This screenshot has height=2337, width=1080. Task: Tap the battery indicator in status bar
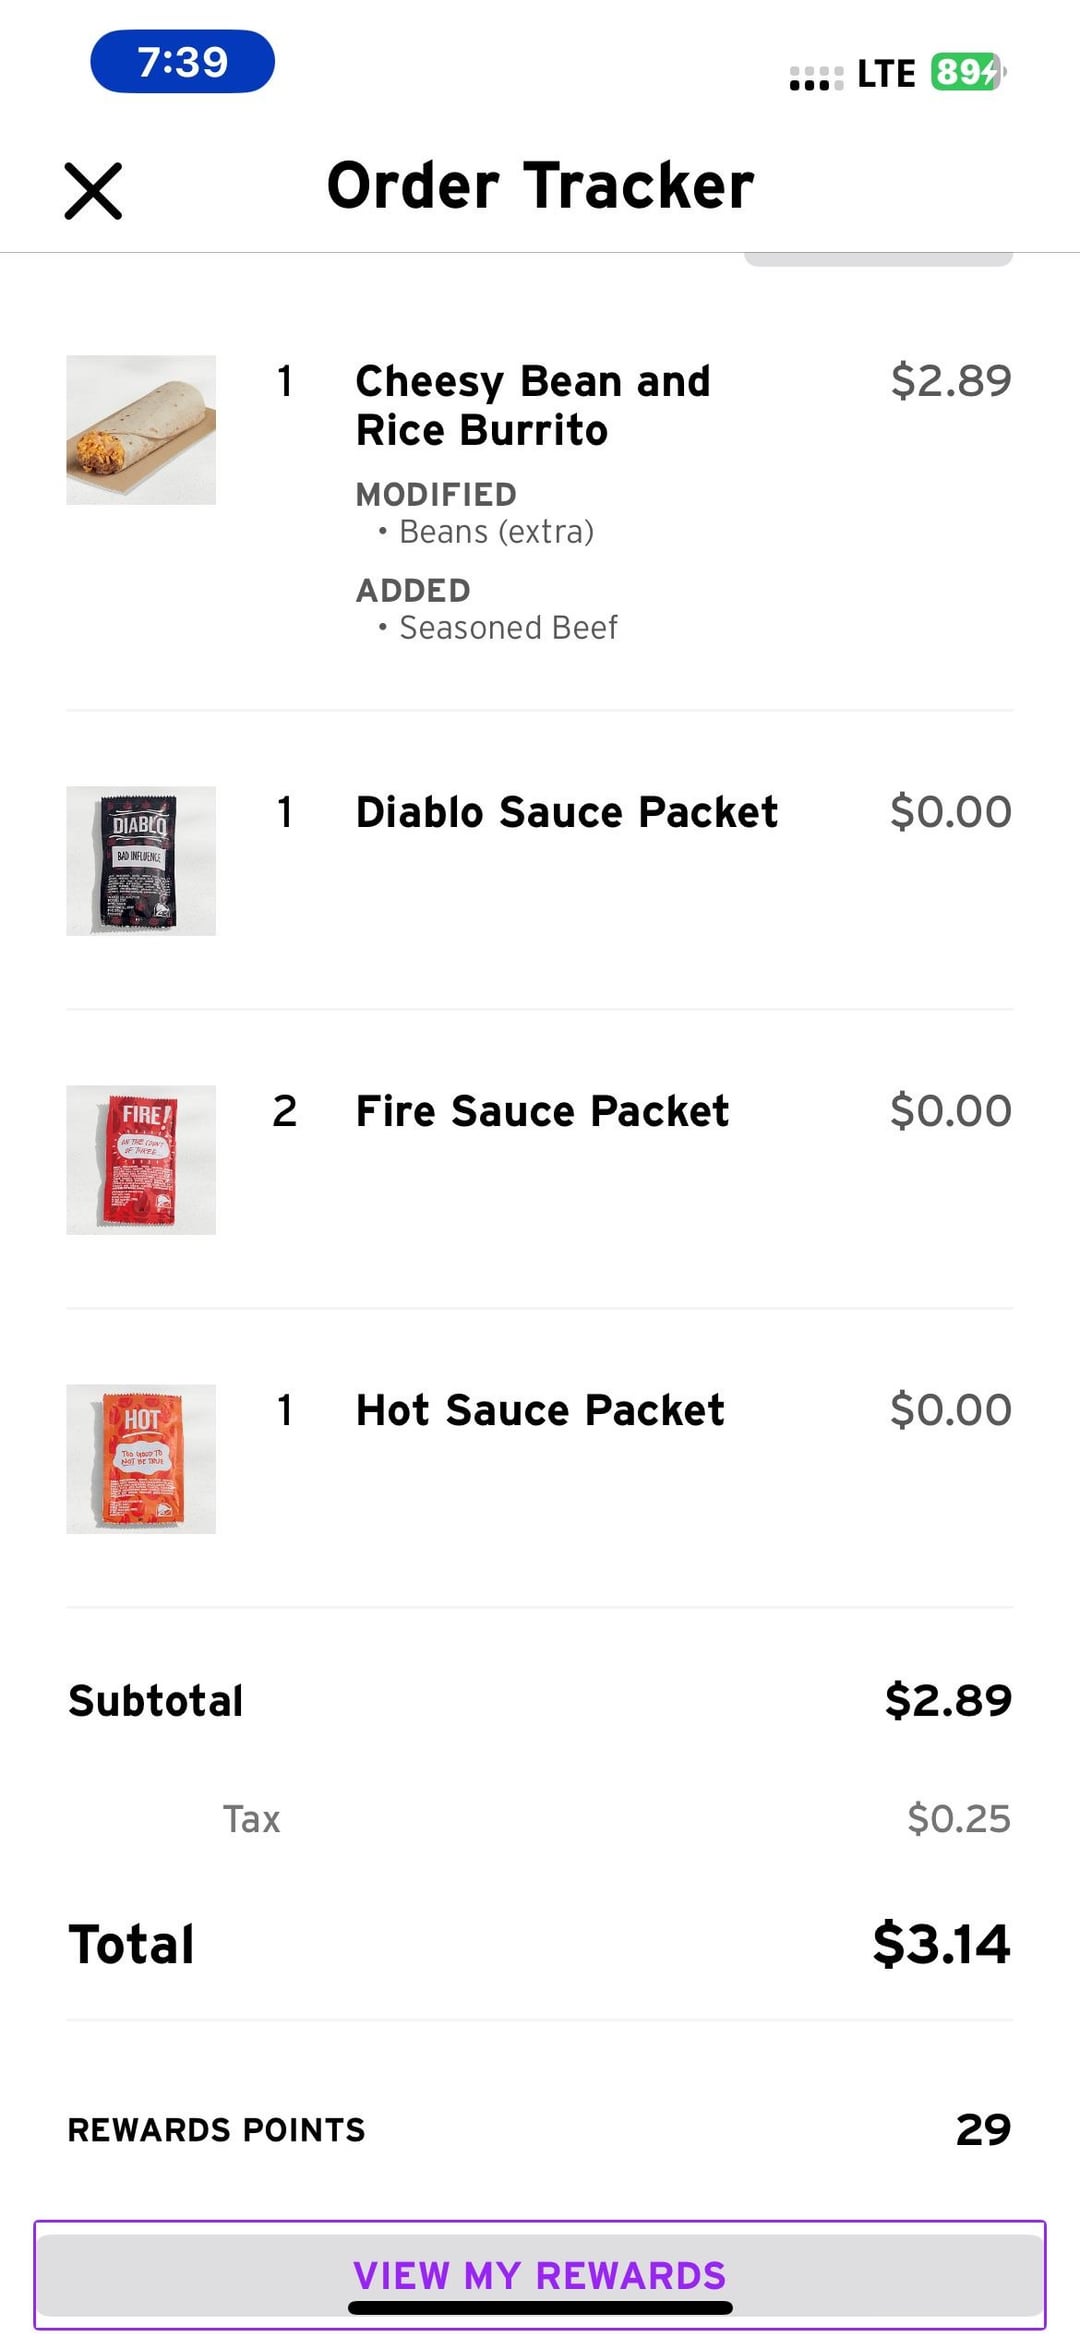coord(967,72)
